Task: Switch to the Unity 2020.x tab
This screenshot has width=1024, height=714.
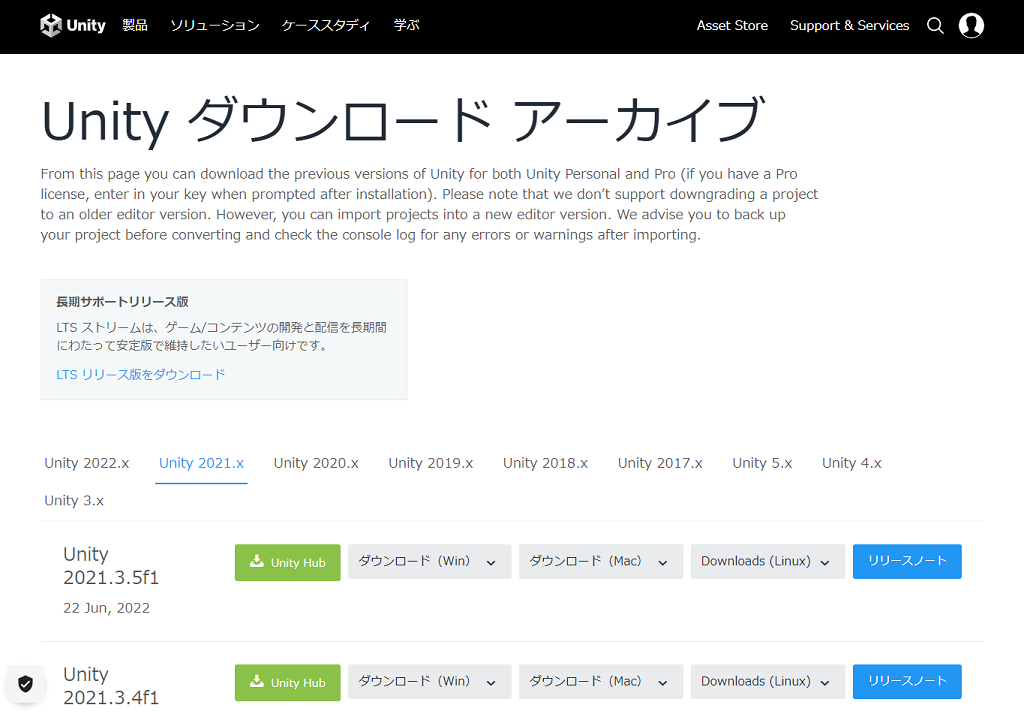Action: tap(316, 463)
